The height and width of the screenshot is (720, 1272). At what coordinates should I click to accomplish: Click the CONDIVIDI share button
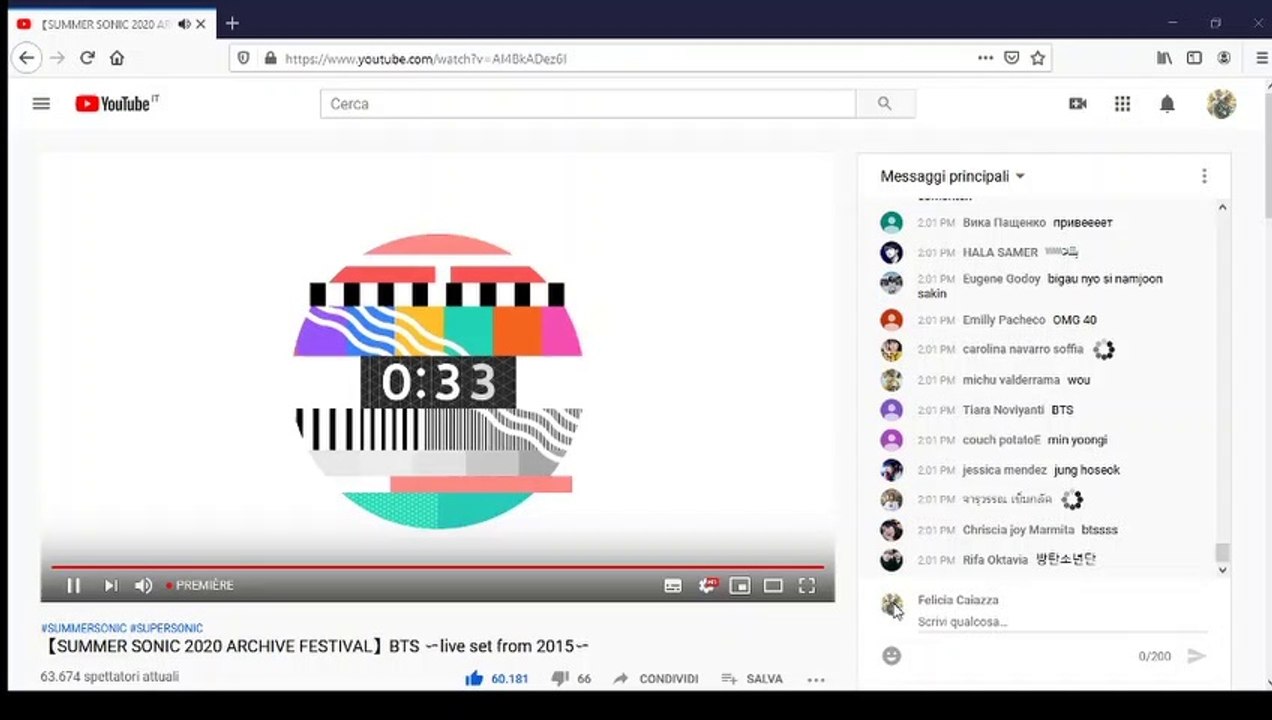pos(655,678)
